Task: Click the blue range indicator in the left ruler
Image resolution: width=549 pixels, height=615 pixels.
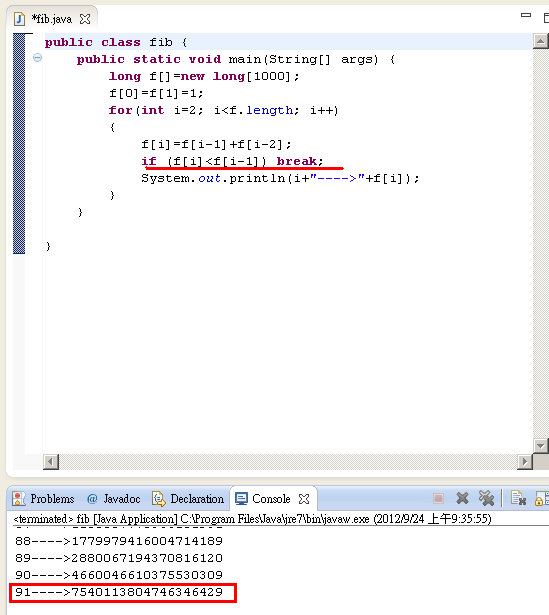Action: 19,144
